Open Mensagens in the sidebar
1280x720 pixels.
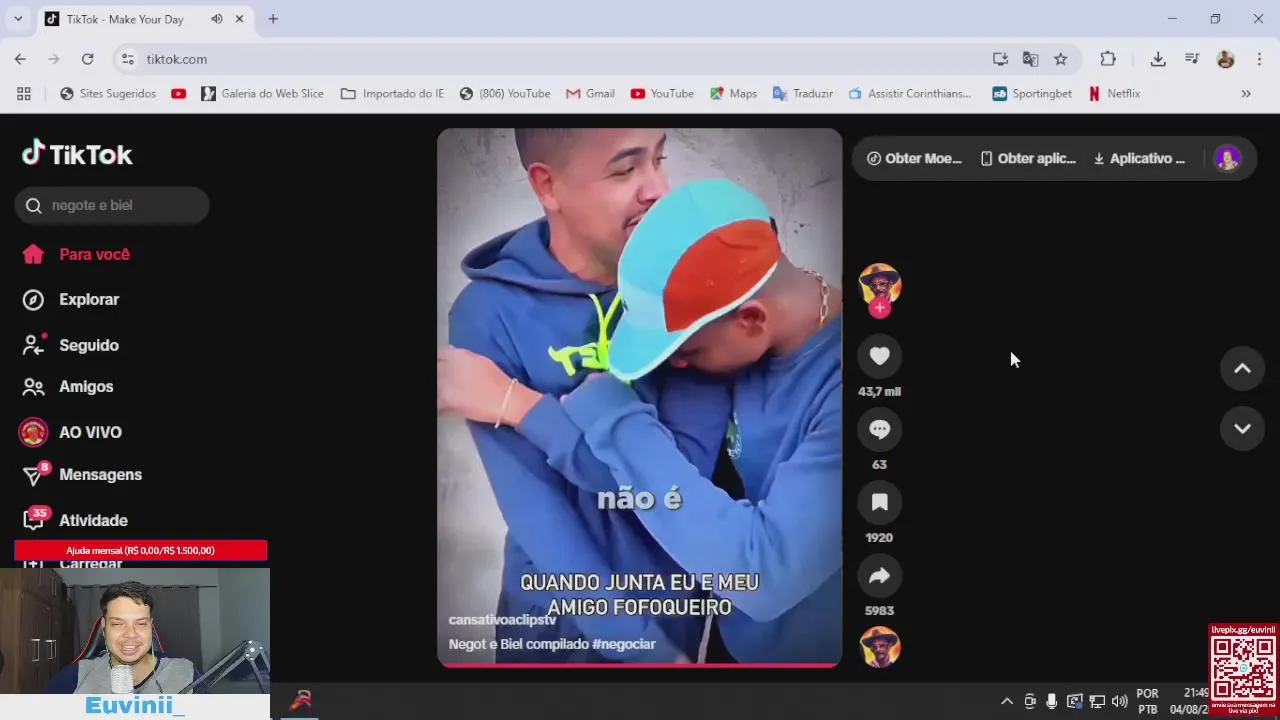[x=82, y=474]
